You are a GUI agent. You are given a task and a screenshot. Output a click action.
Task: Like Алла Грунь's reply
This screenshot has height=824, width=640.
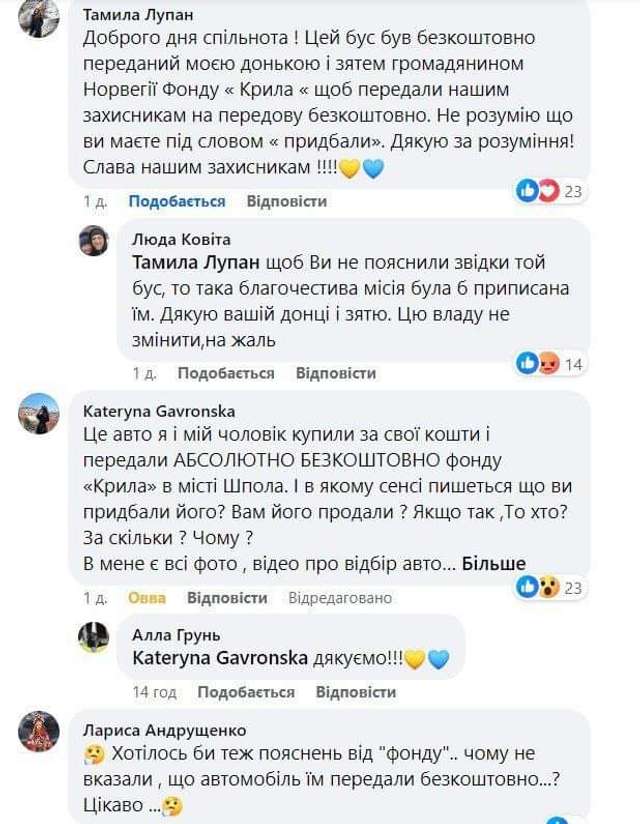(x=246, y=692)
